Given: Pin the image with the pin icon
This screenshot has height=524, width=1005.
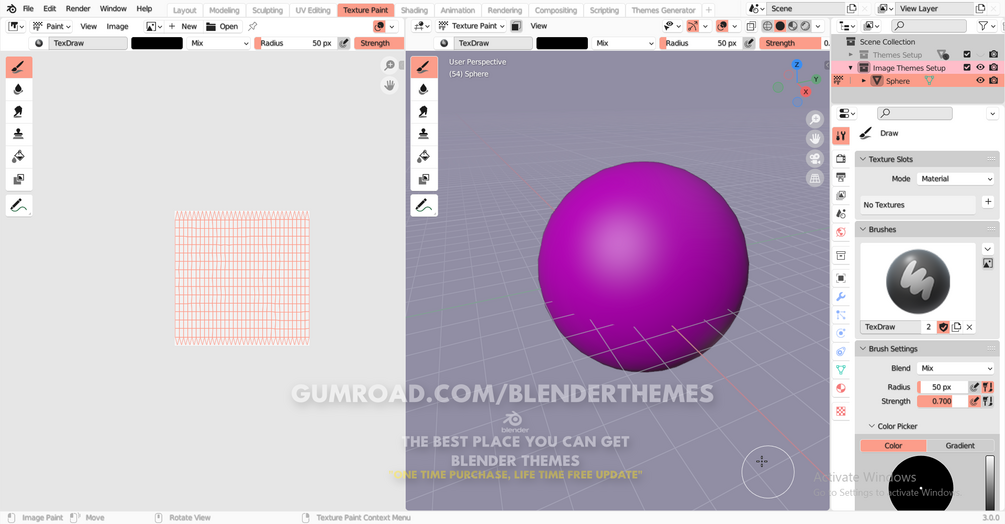Looking at the screenshot, I should (253, 26).
